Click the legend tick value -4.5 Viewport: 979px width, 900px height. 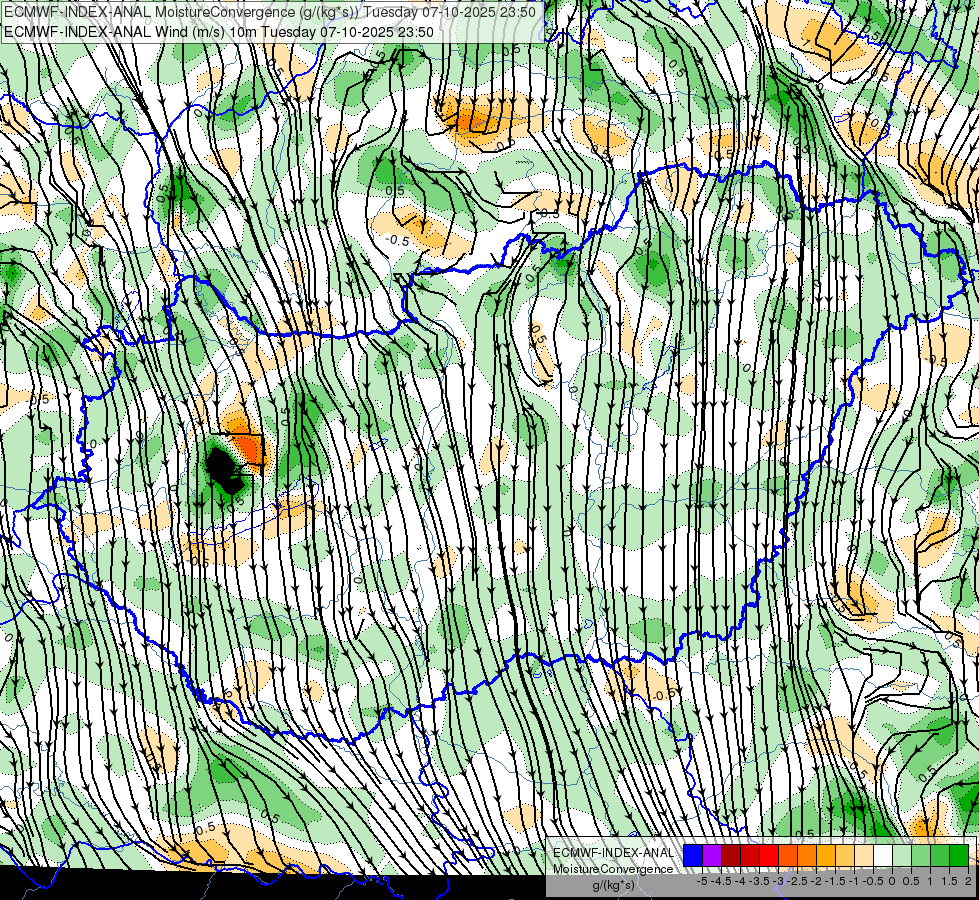coord(721,881)
